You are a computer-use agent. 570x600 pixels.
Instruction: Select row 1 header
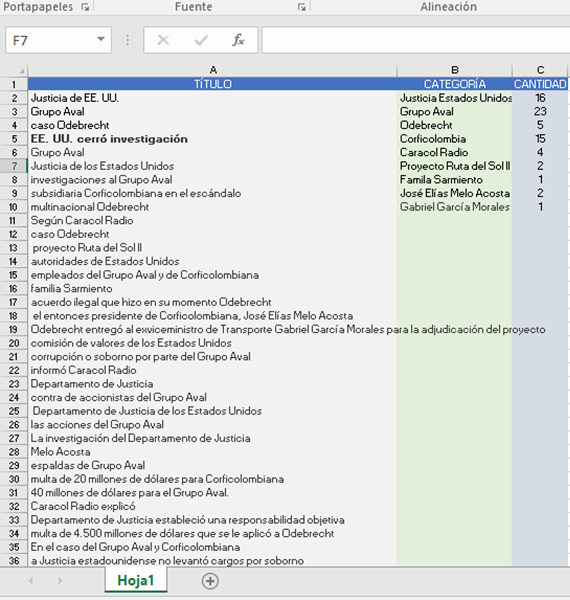(x=14, y=84)
